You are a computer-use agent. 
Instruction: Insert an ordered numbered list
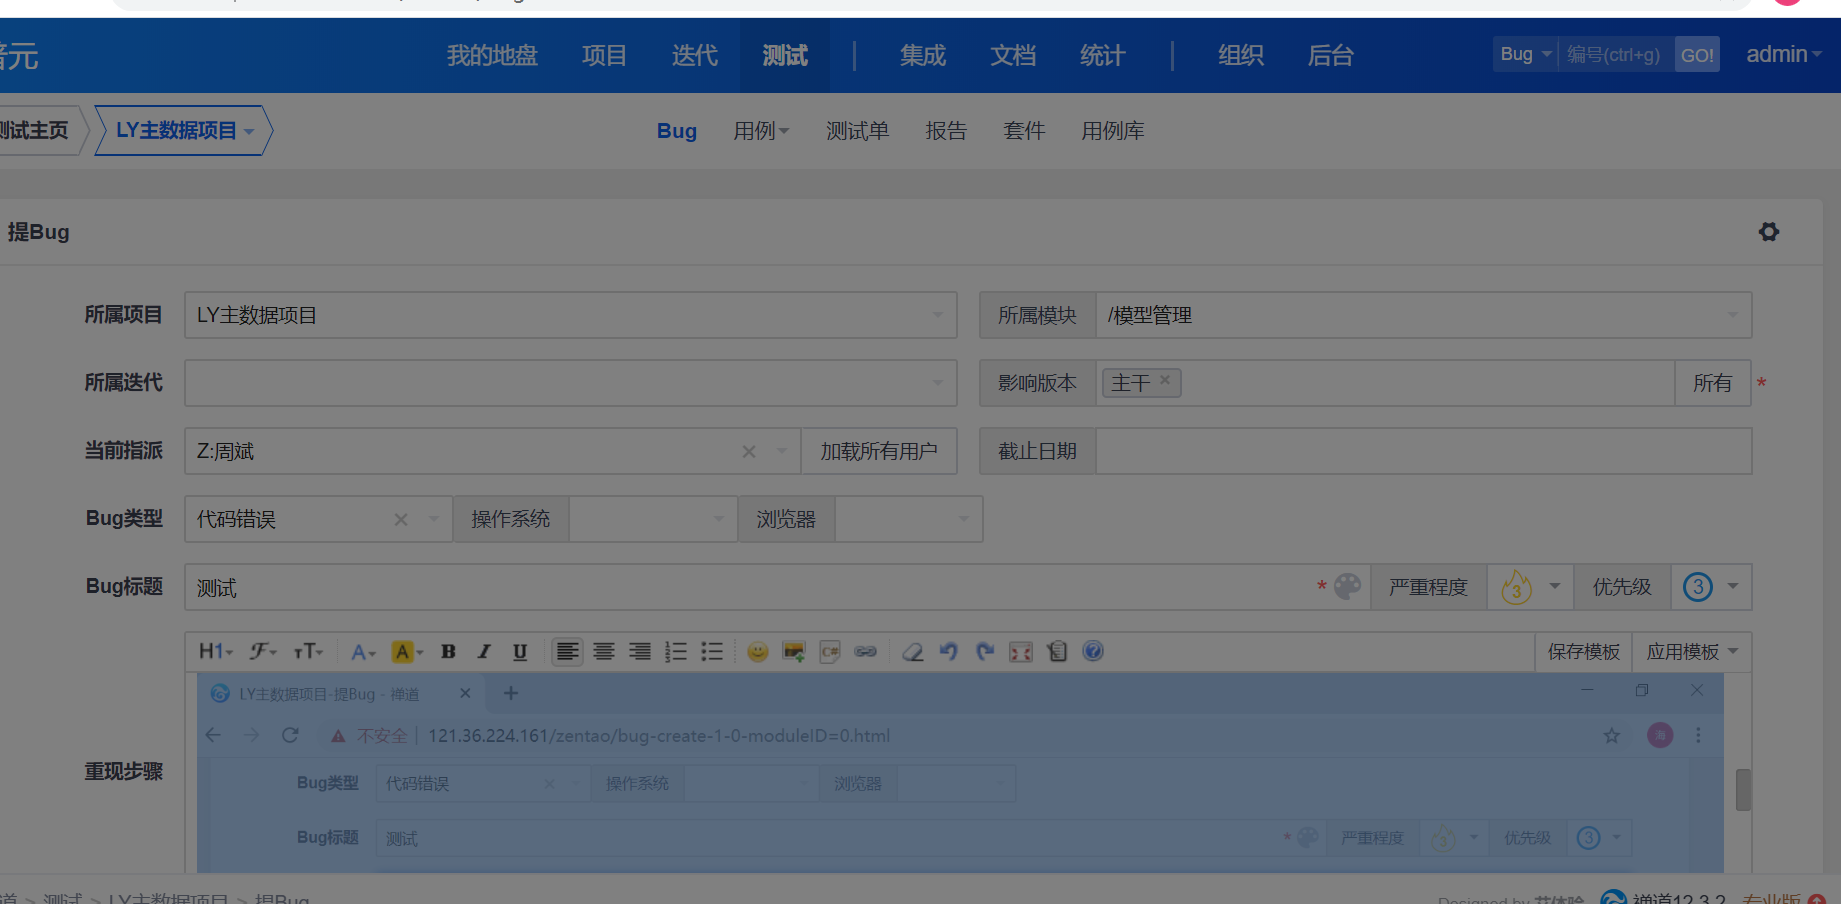pyautogui.click(x=676, y=652)
